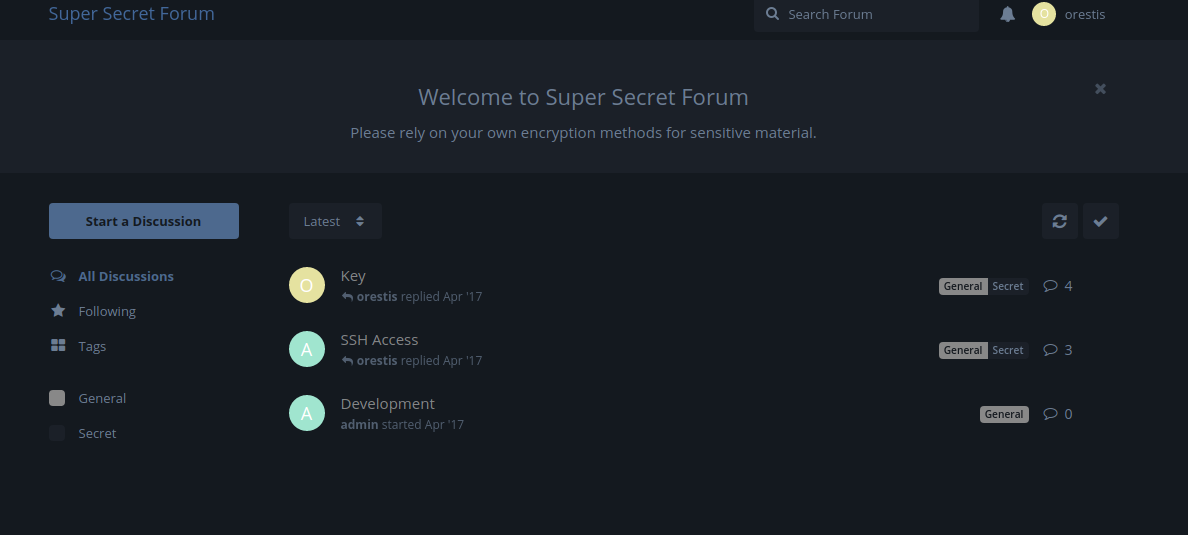Refresh the discussion list
Viewport: 1188px width, 535px height.
1059,221
